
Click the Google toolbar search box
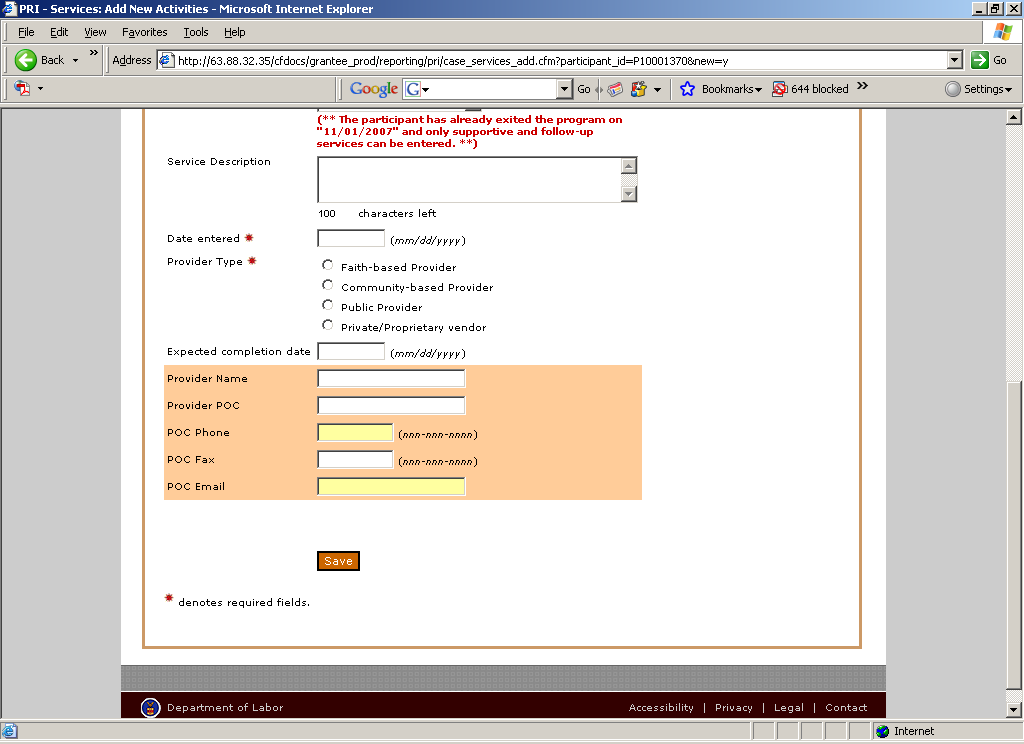tap(494, 89)
